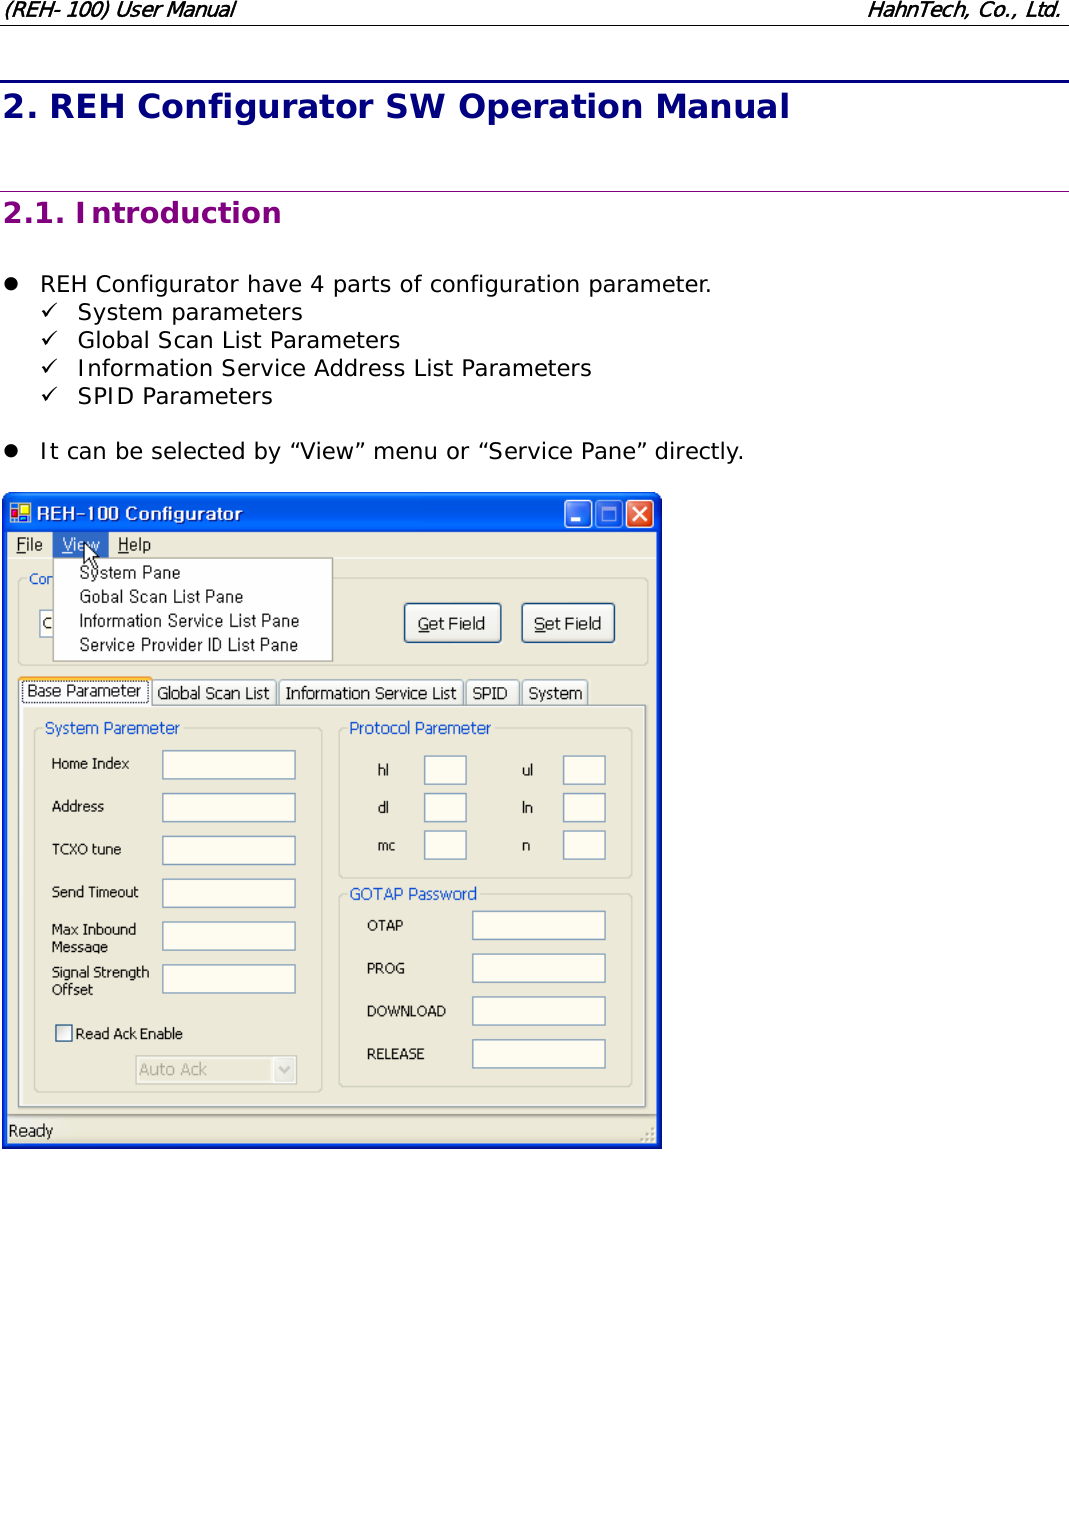1069x1527 pixels.
Task: Click the Home Index input field
Action: coord(228,763)
